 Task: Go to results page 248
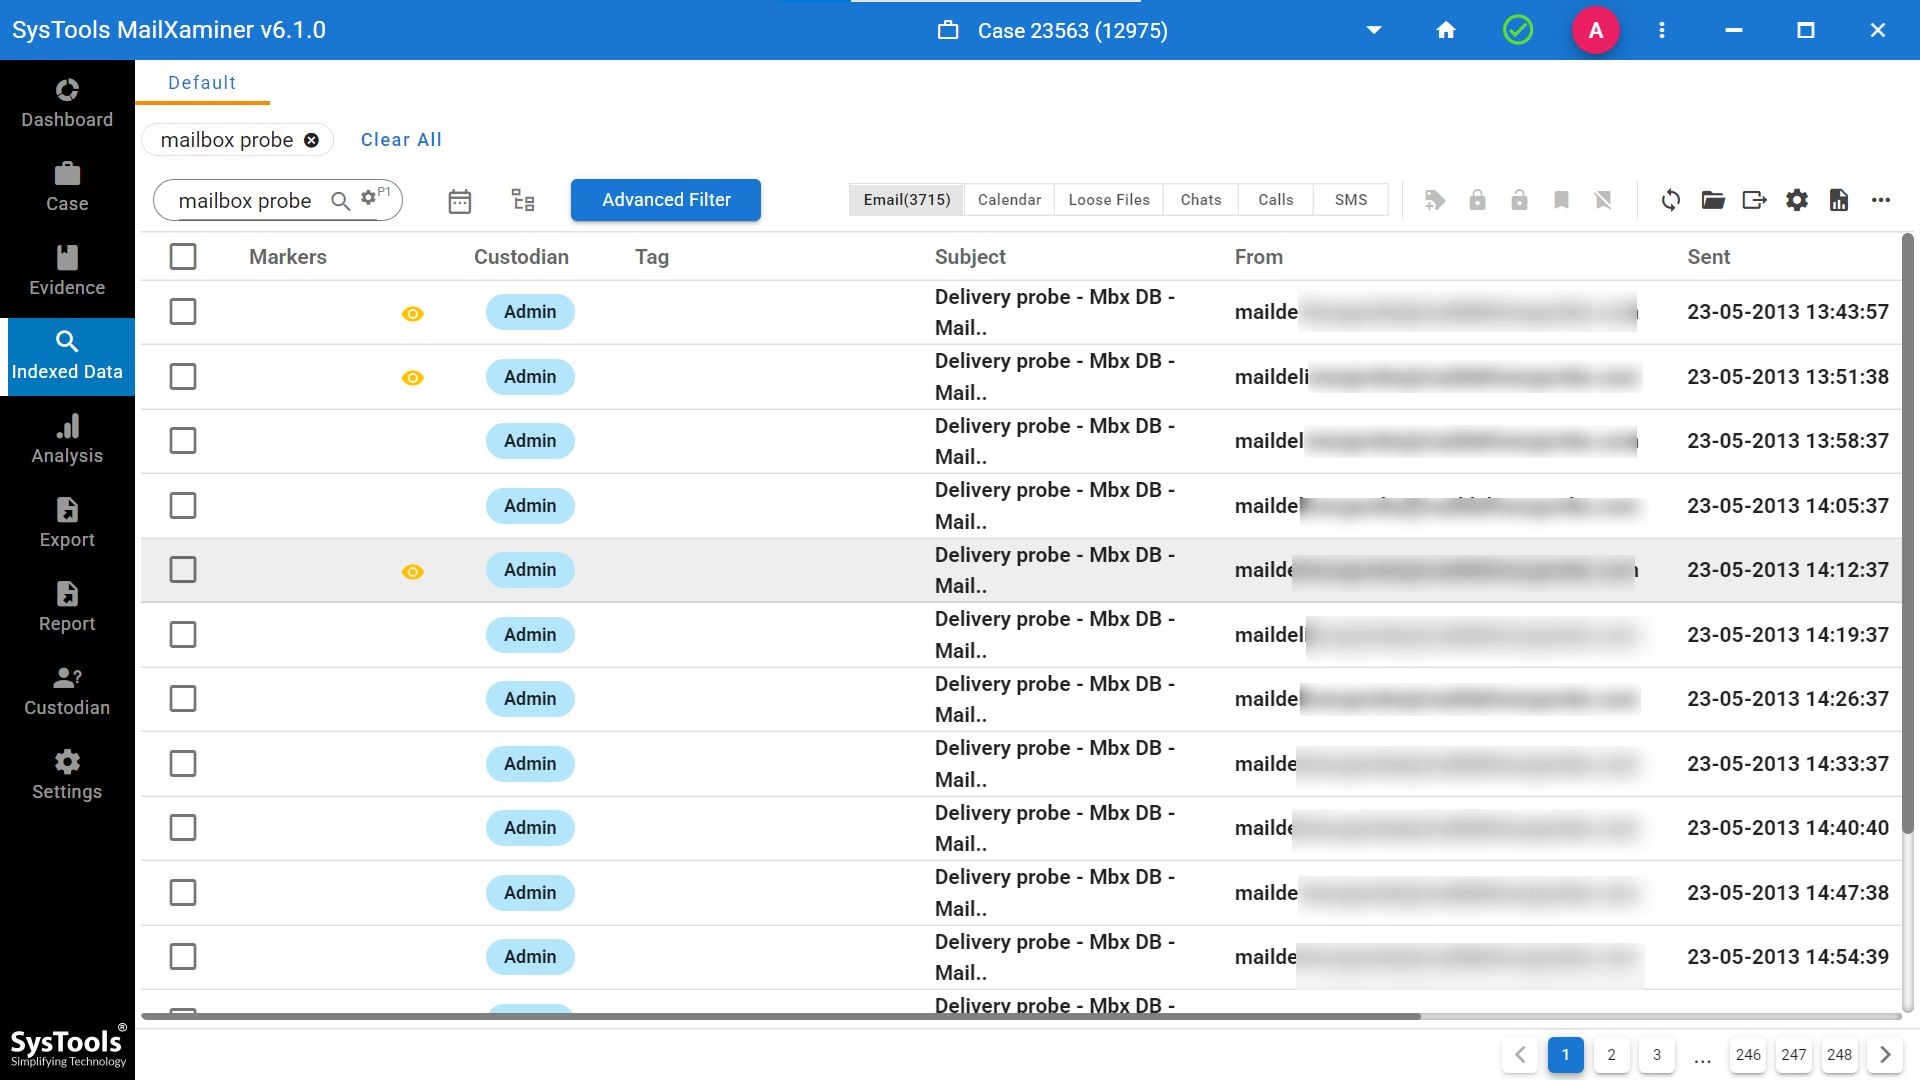coord(1839,1055)
